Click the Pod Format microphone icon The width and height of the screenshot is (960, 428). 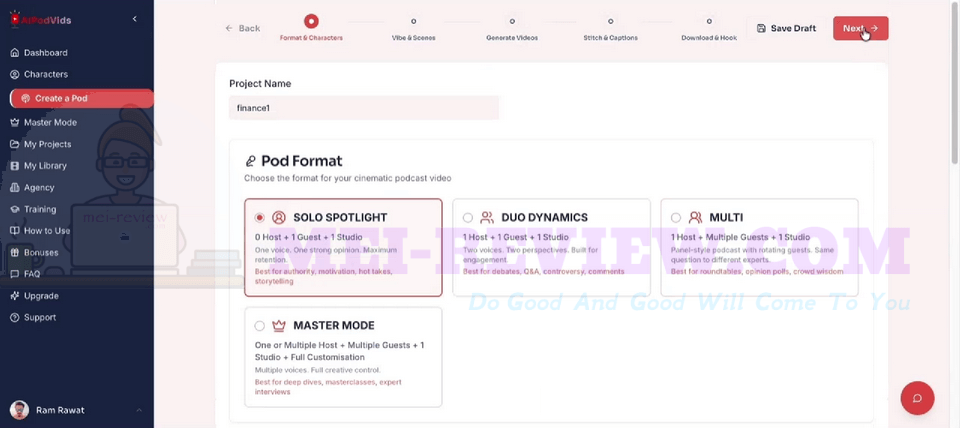coord(250,162)
